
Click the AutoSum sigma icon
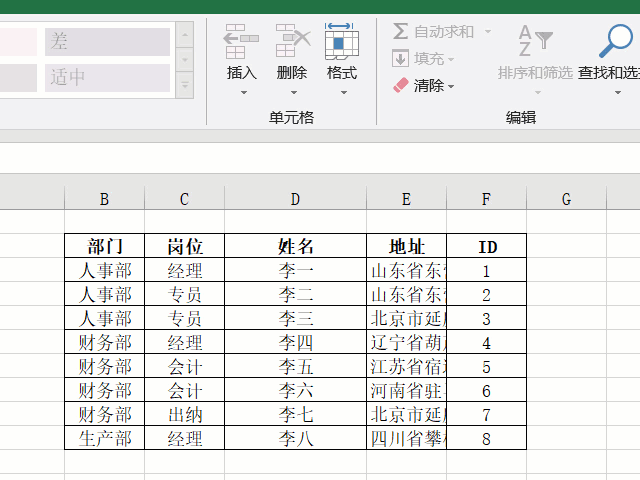click(400, 31)
